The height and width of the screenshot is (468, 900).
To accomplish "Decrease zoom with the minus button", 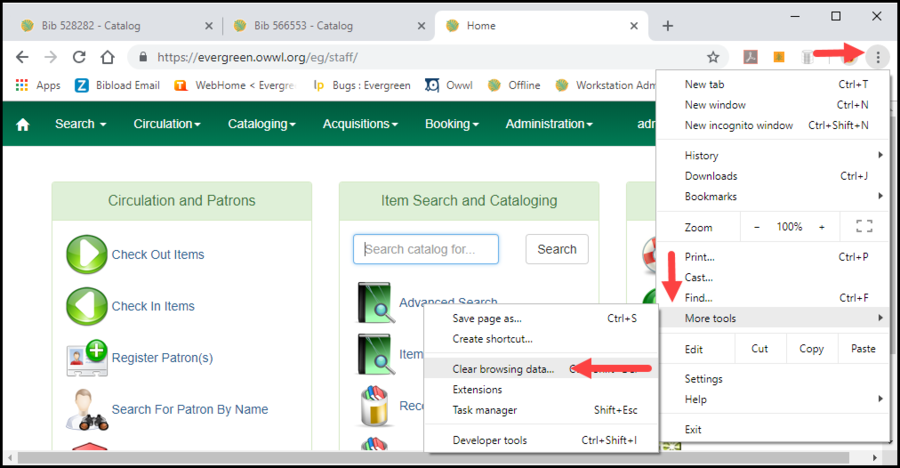I will click(x=757, y=227).
